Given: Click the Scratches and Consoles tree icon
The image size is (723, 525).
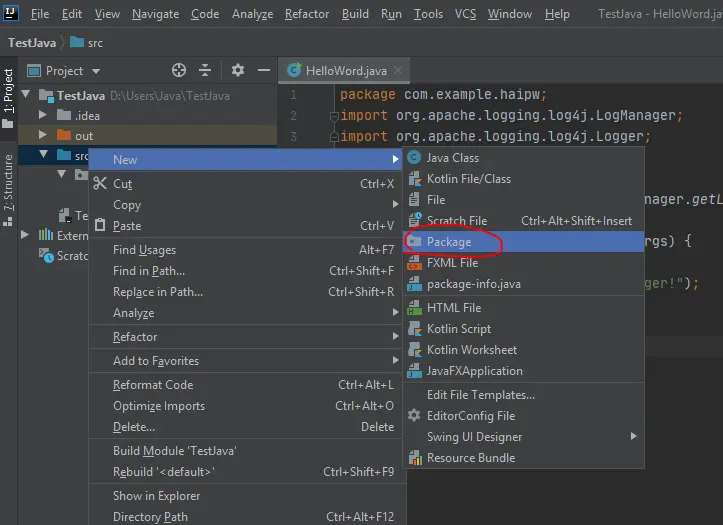Looking at the screenshot, I should [x=46, y=255].
